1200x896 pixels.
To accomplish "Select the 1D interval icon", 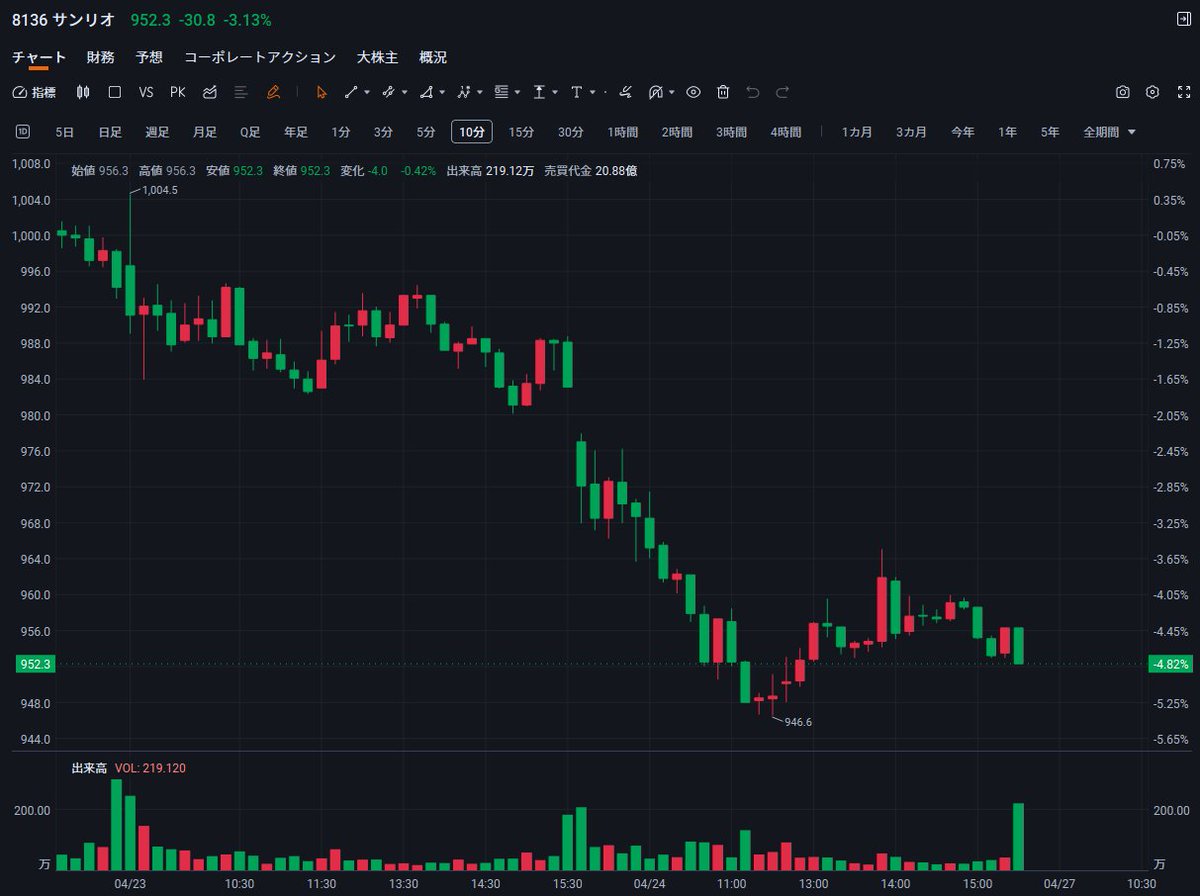I will pos(23,132).
